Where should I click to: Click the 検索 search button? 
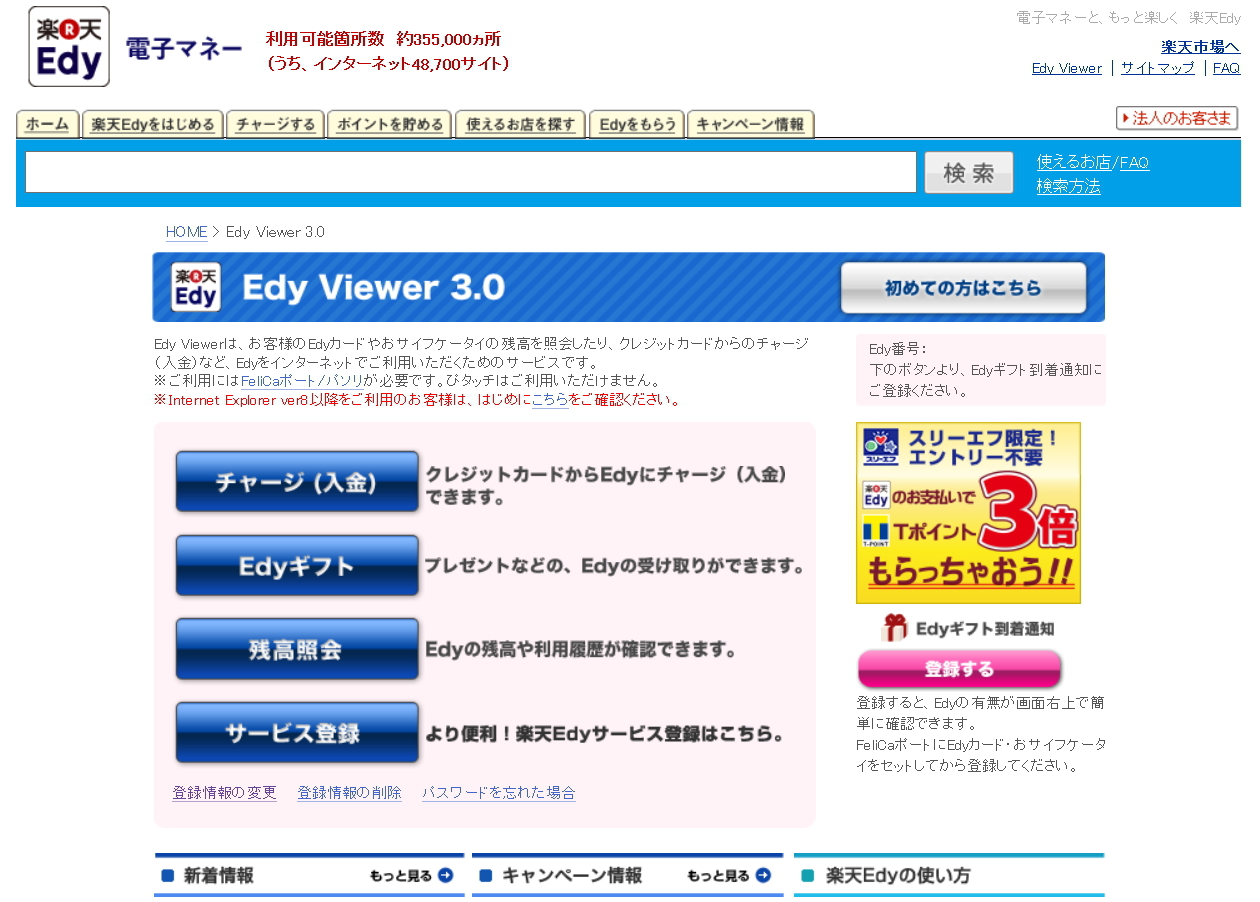968,173
